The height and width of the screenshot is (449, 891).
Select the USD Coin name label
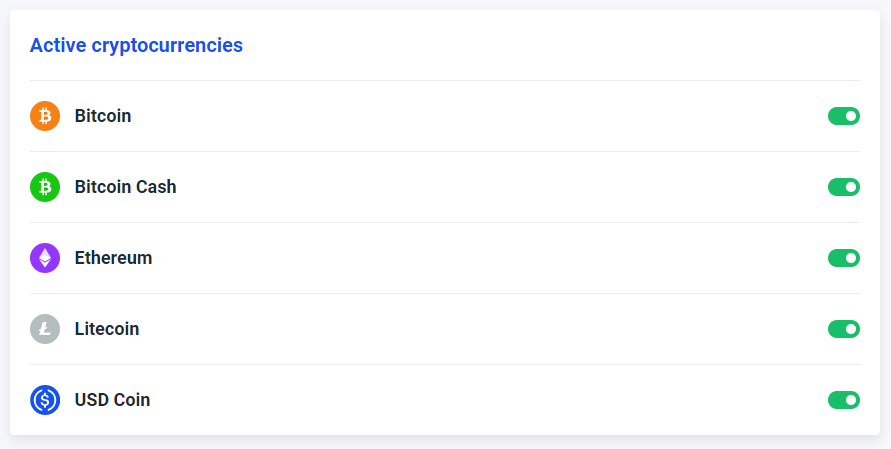point(113,400)
